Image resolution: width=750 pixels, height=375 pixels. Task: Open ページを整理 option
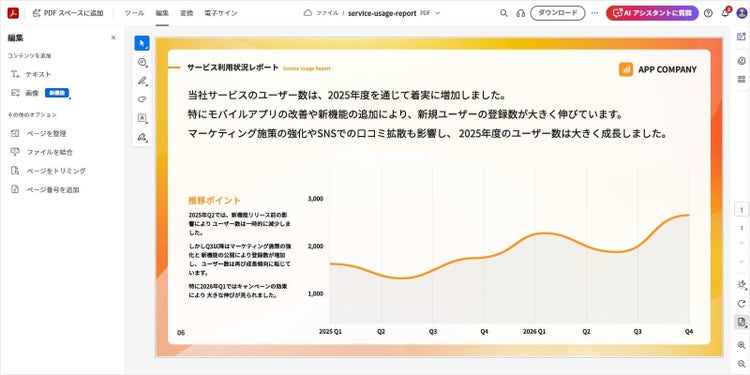tap(38, 133)
